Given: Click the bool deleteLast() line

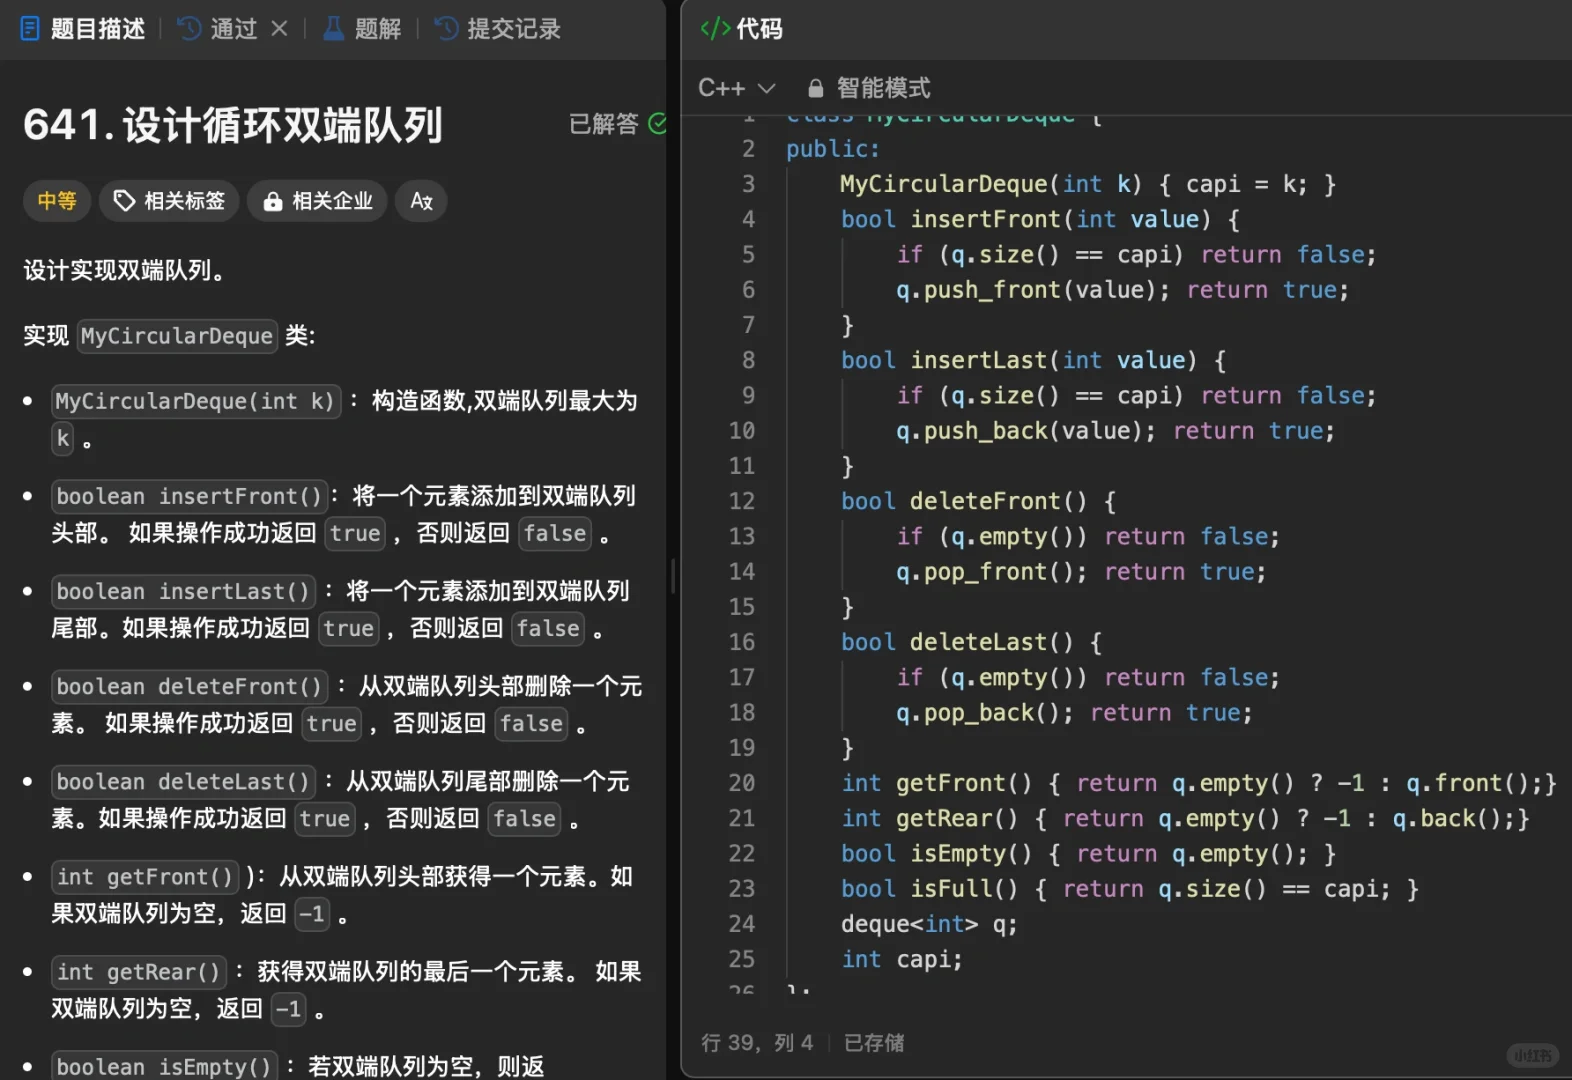Looking at the screenshot, I should [971, 642].
